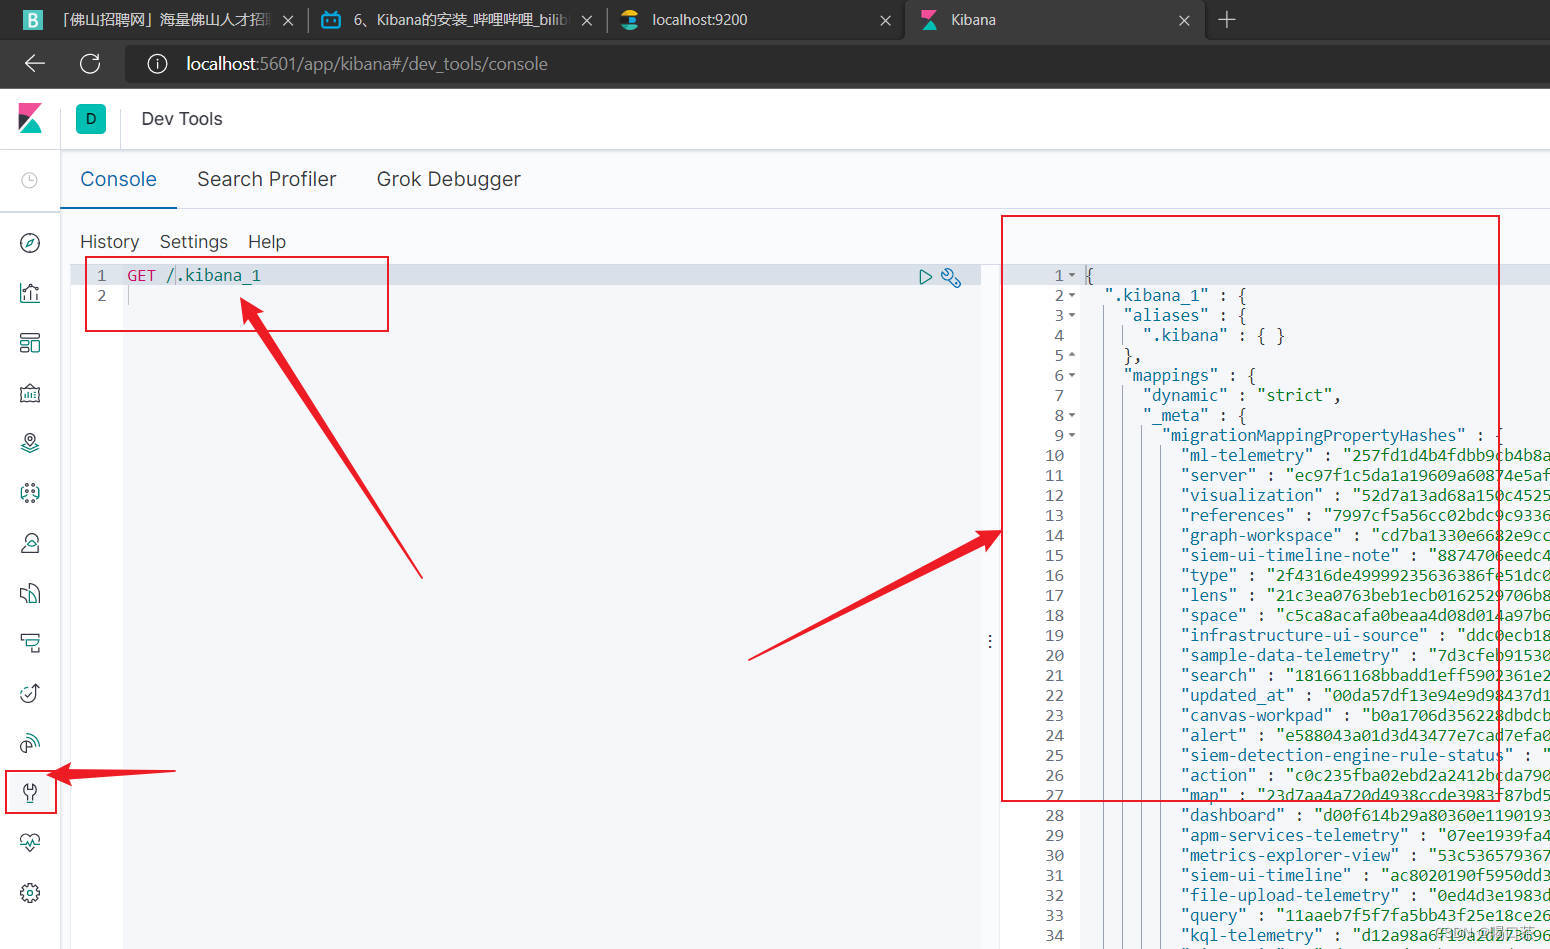1550x949 pixels.
Task: Open request options wrench icon in editor
Action: click(x=951, y=278)
